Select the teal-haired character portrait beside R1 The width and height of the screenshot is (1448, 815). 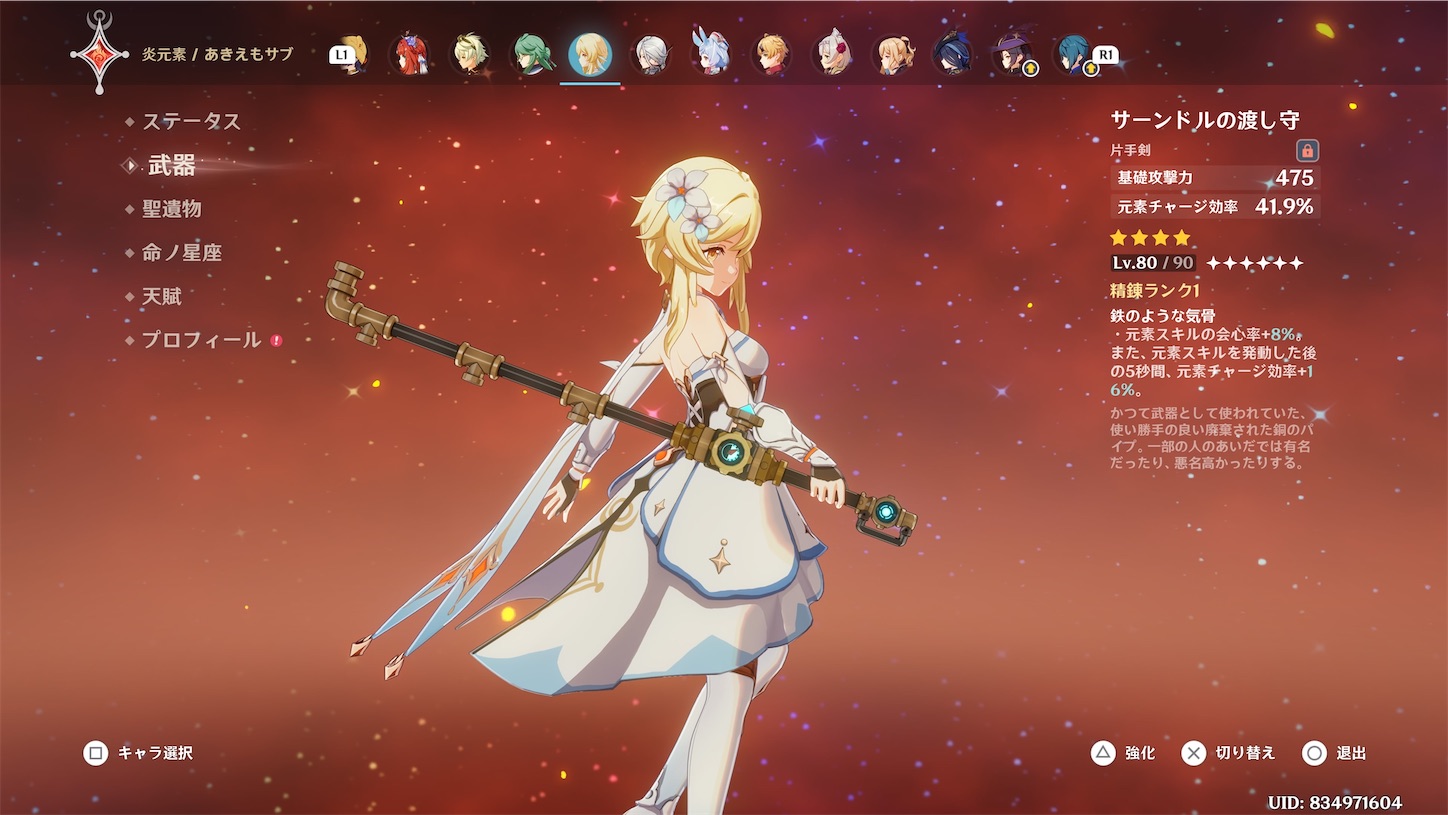1073,54
